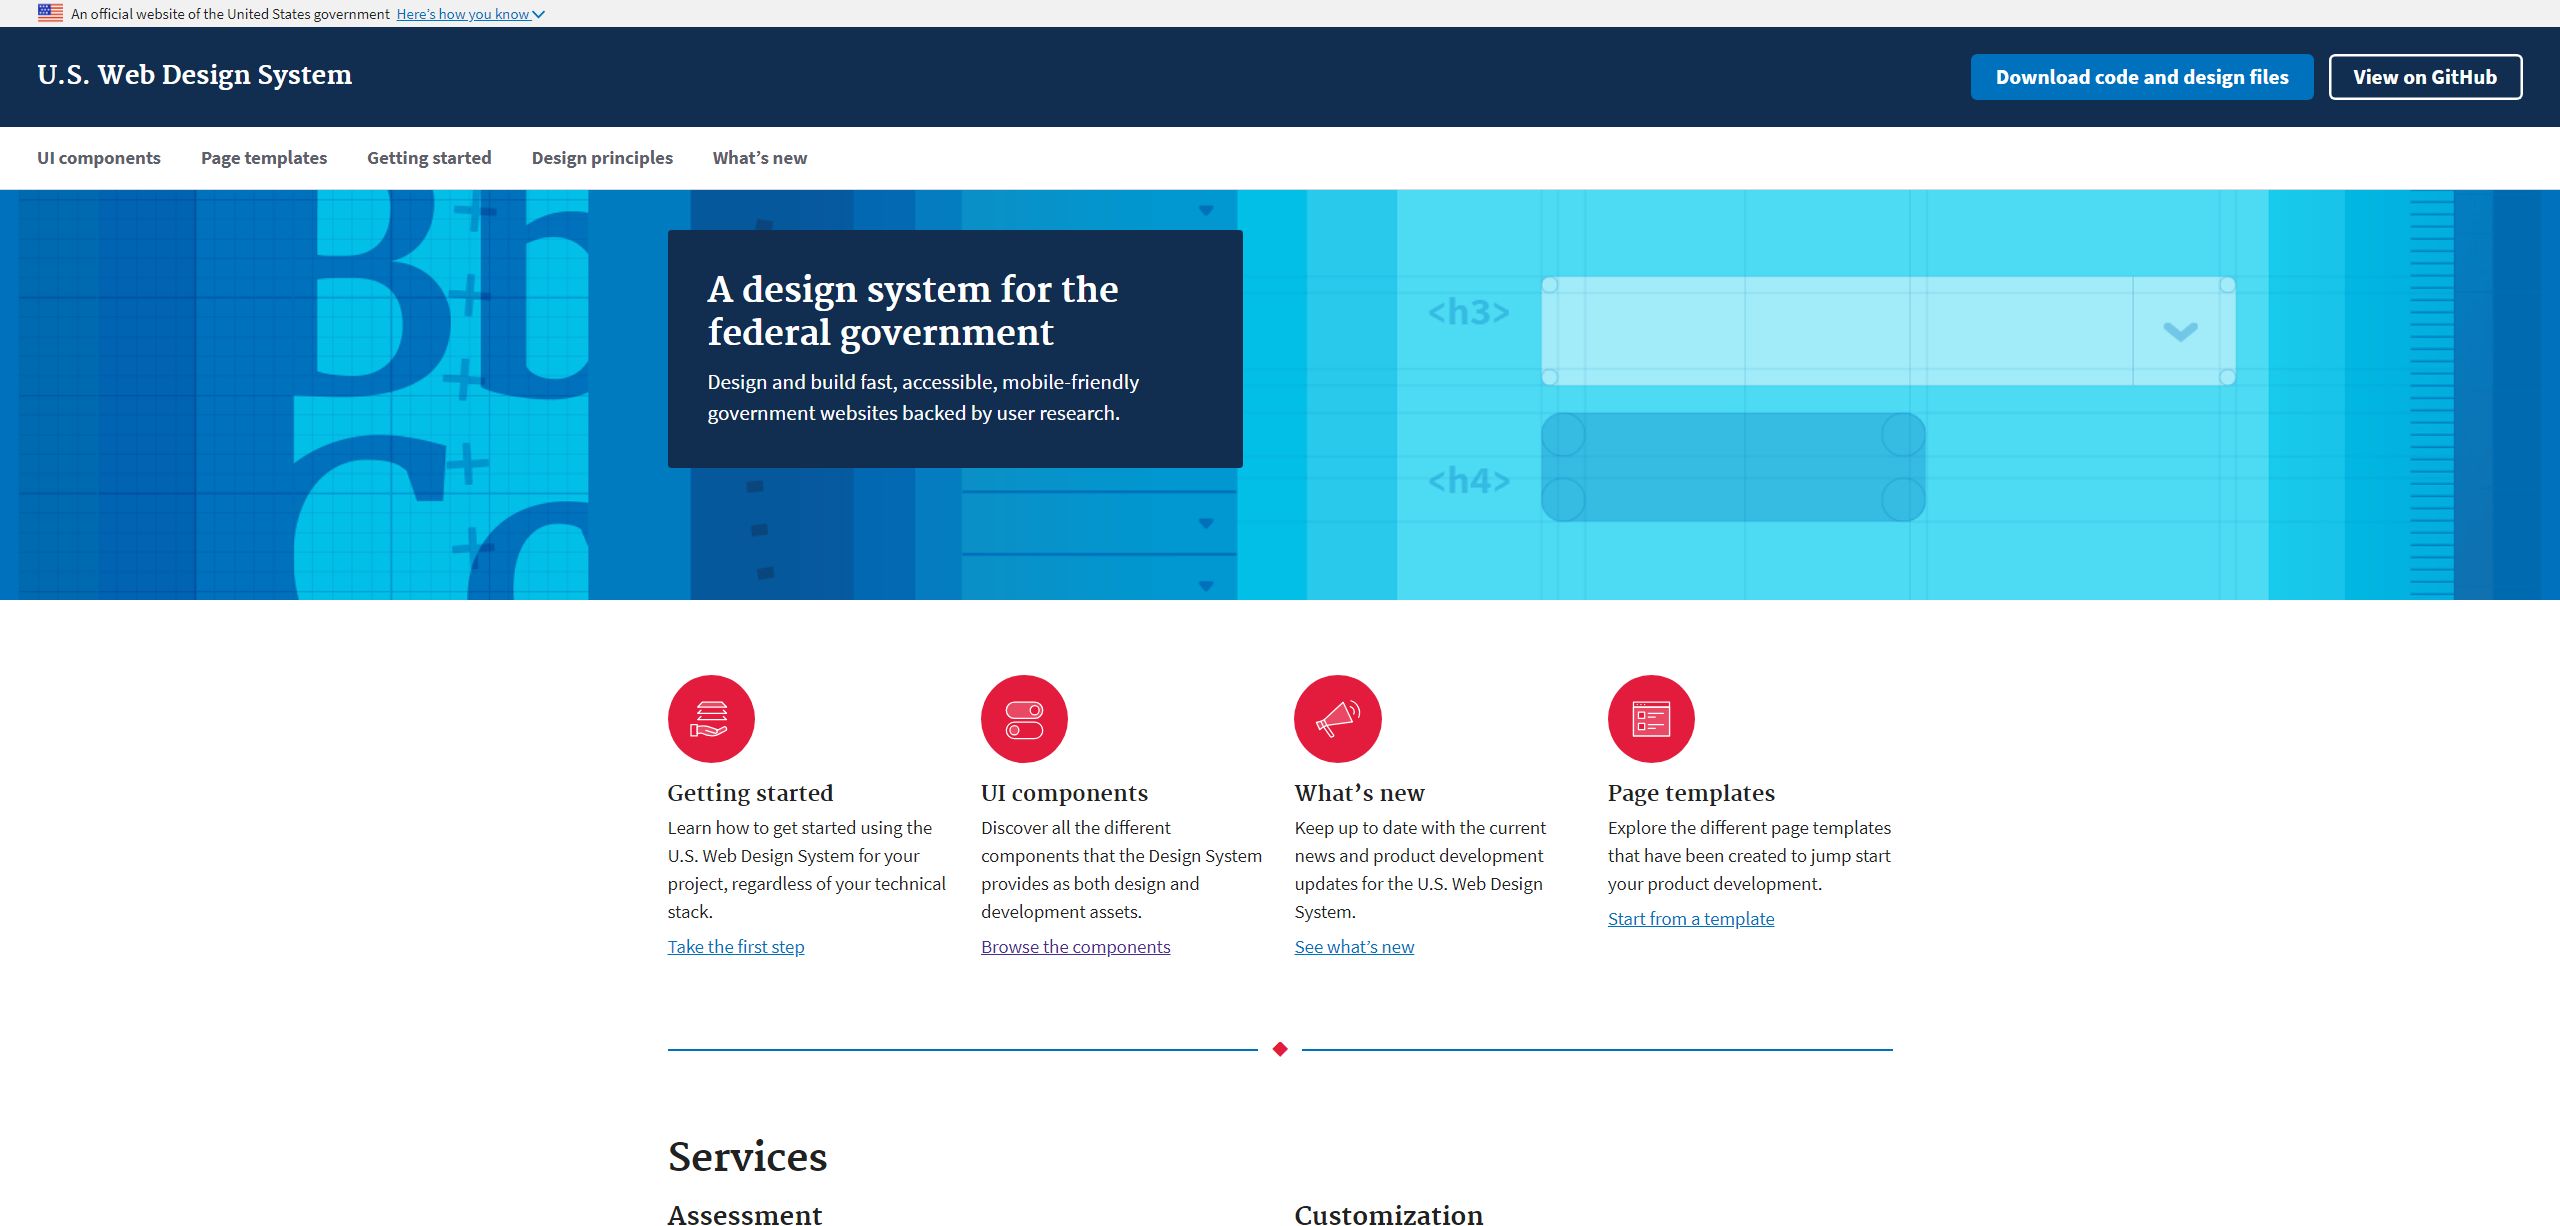Click the "Getting started" card heading
Screen dimensions: 2560x1226
(x=750, y=793)
